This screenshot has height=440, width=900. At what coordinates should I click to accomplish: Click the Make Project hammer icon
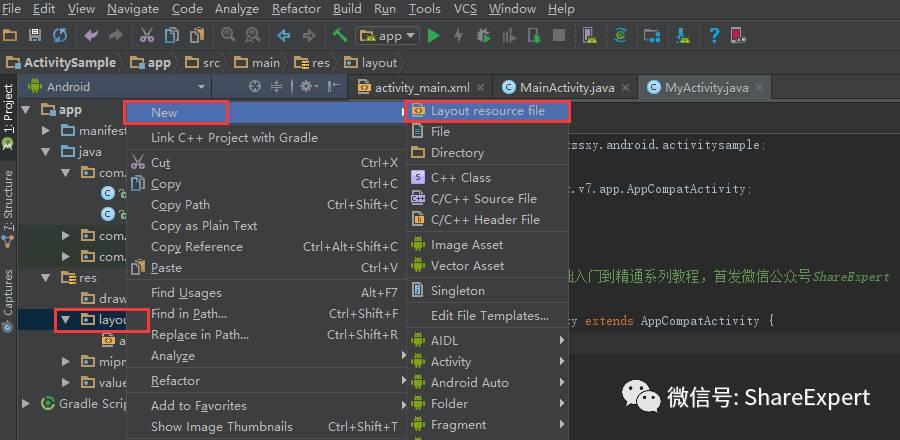point(340,36)
